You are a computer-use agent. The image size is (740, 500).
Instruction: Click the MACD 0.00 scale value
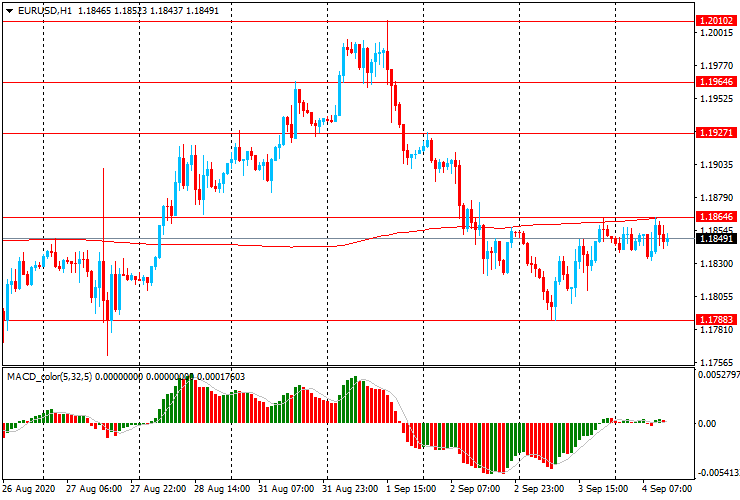pos(706,424)
